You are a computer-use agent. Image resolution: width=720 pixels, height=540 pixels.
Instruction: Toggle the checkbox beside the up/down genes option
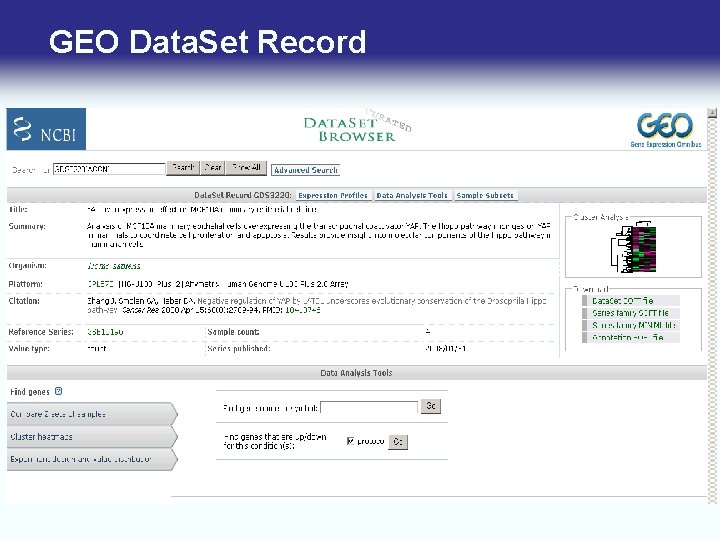pyautogui.click(x=351, y=441)
